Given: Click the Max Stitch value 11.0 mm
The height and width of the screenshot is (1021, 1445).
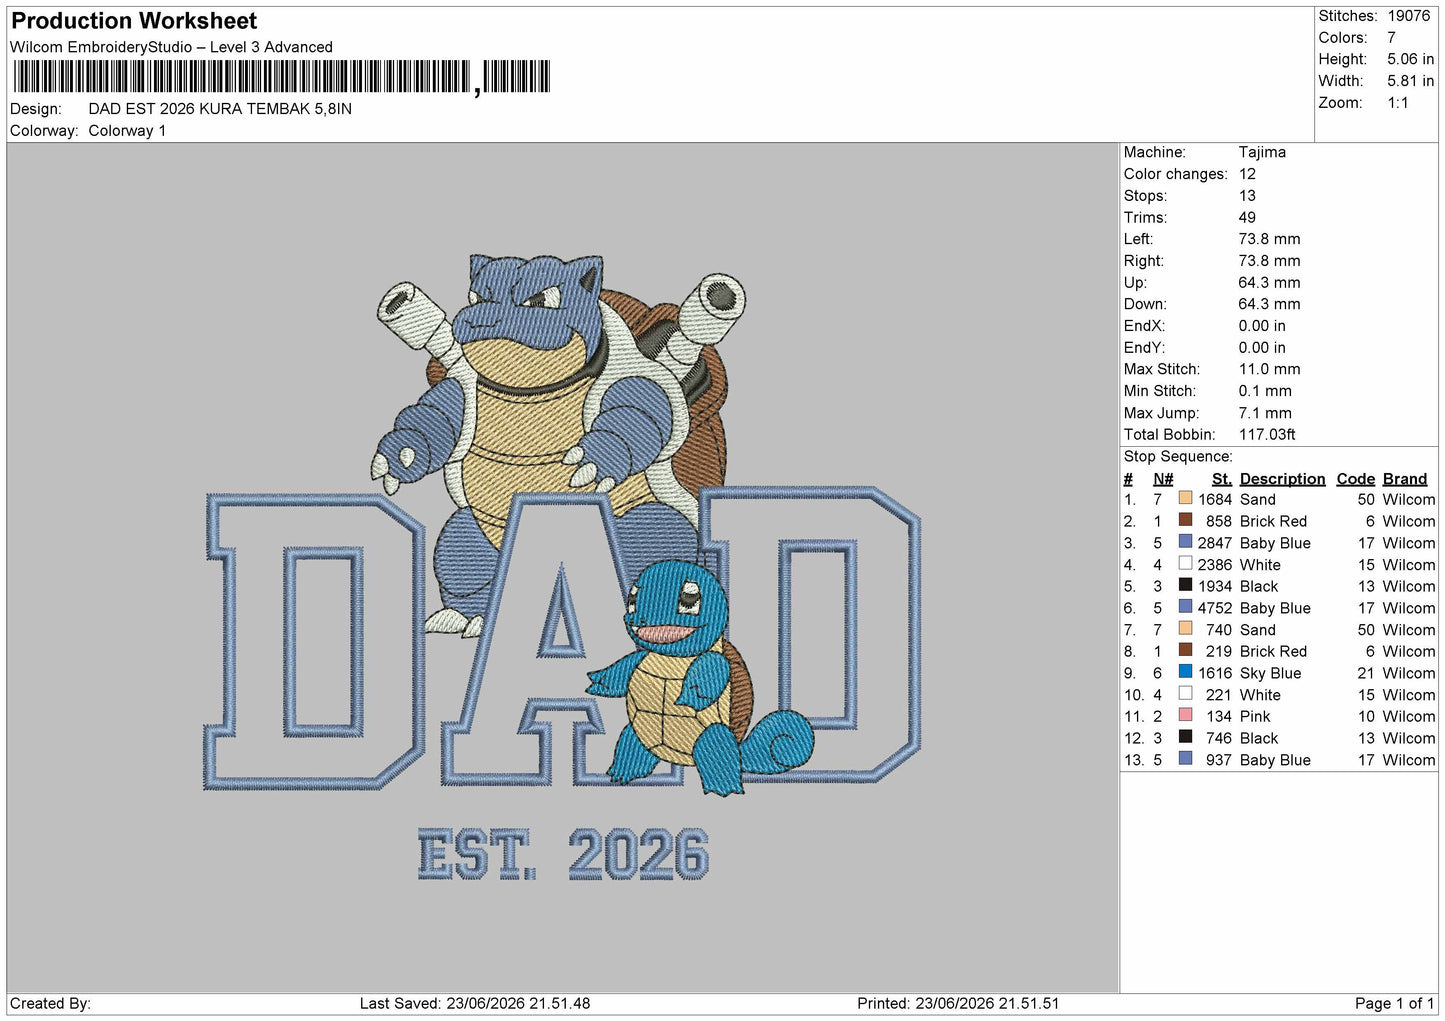Looking at the screenshot, I should 1269,369.
